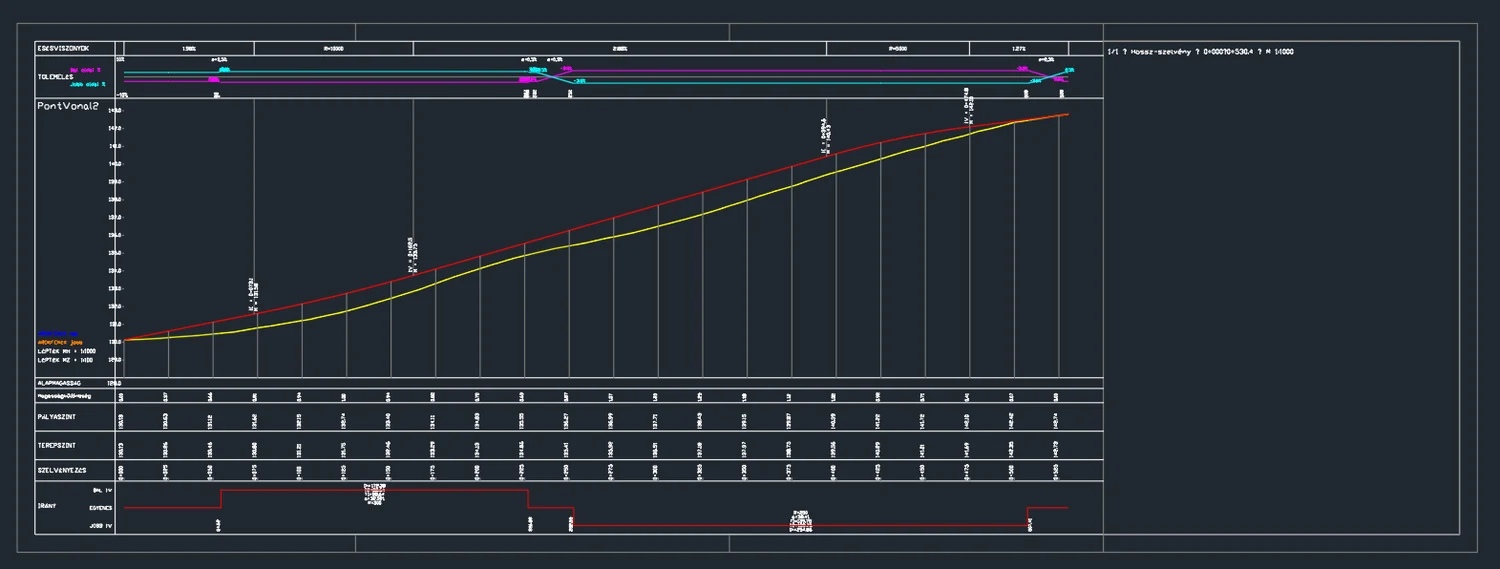The image size is (1500, 569).
Task: Click the R=5000 curve radius text
Action: (897, 48)
